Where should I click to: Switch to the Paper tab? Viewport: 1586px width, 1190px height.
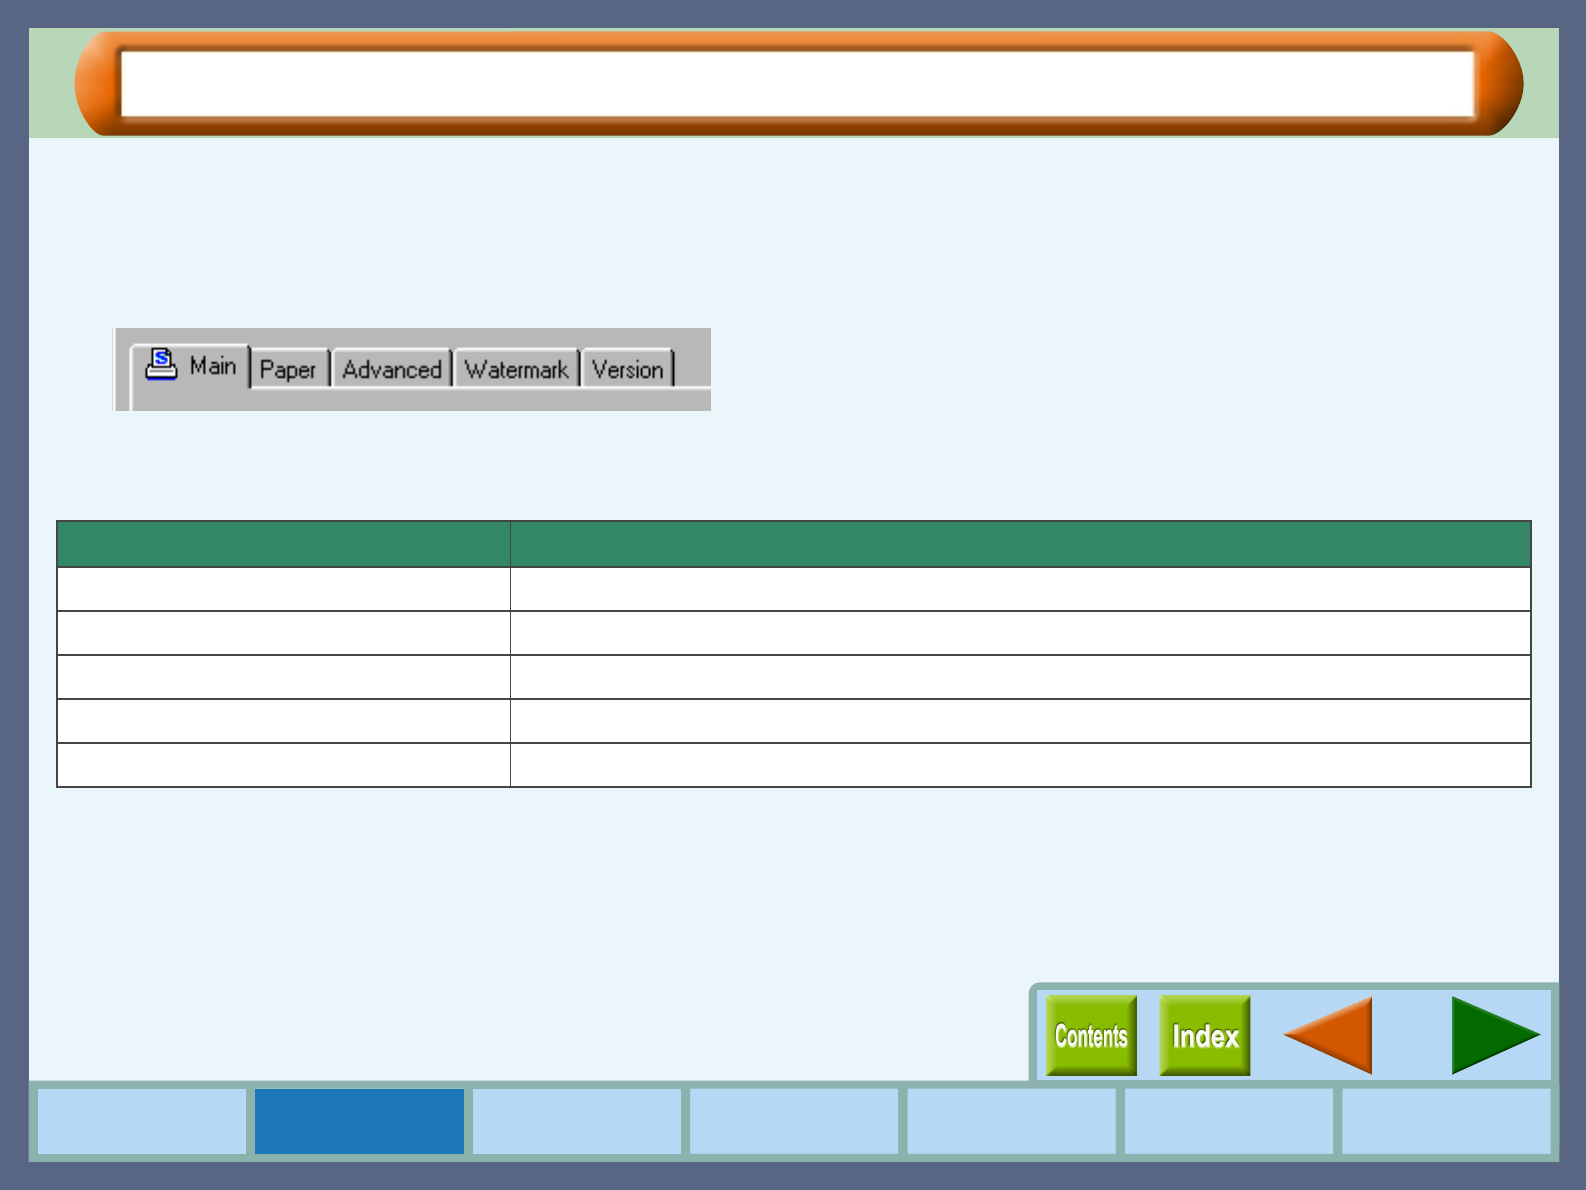tap(289, 369)
